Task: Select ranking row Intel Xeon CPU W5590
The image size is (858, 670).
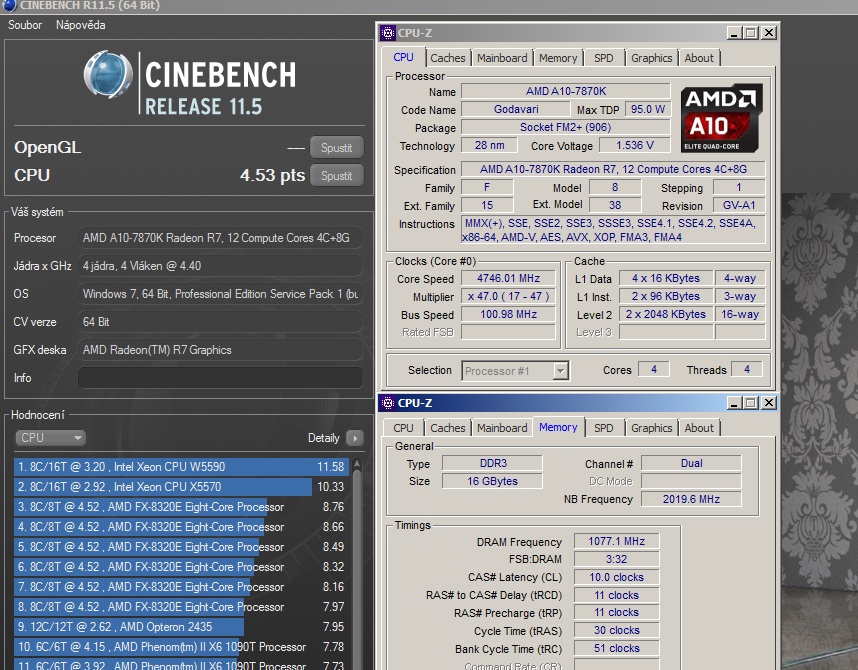Action: (181, 467)
